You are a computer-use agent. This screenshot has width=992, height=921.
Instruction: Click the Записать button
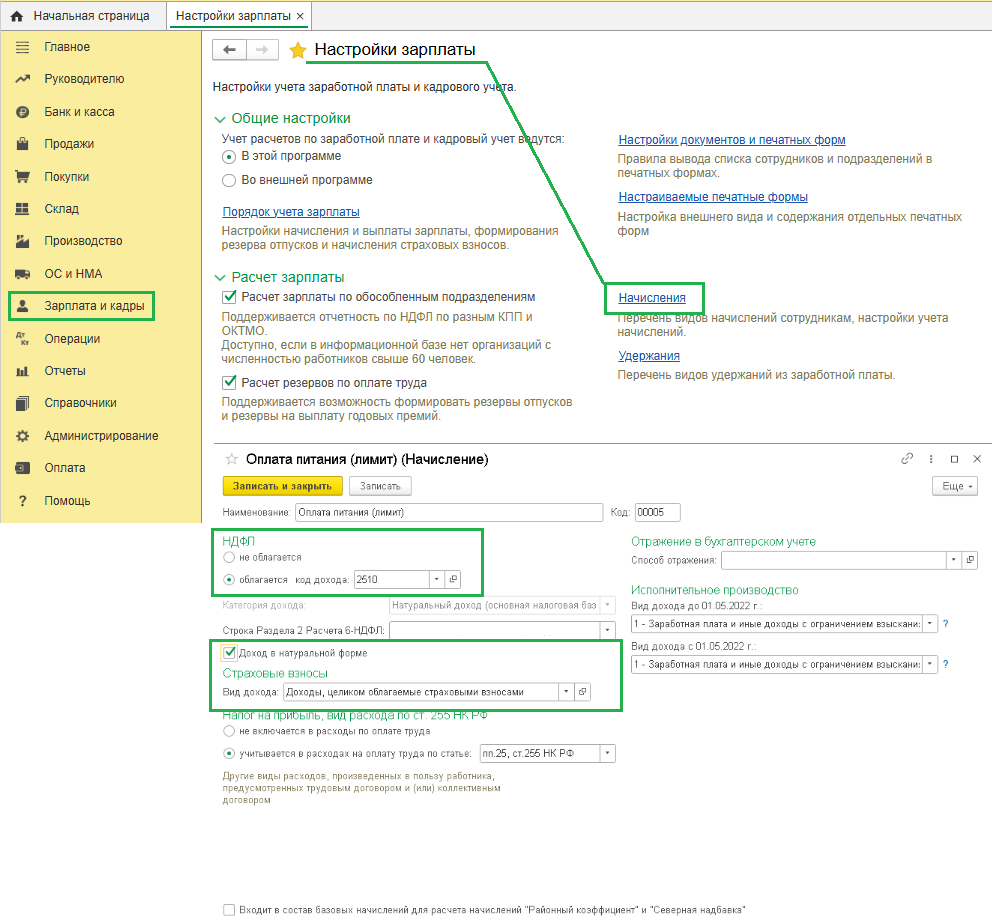(380, 486)
